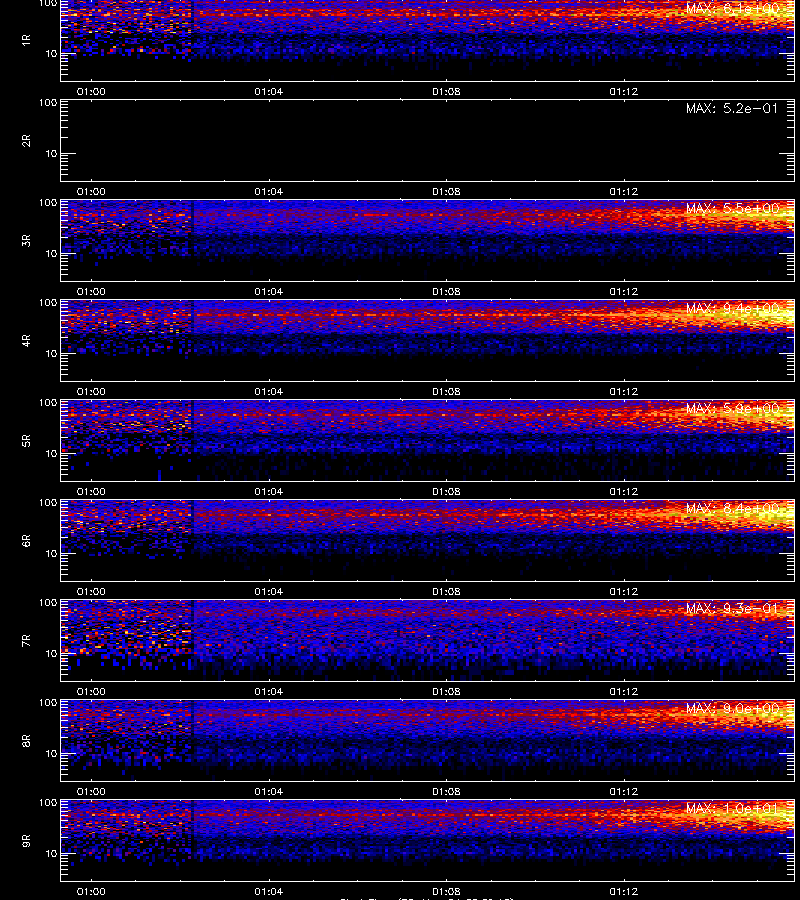
Task: Click the 01:00 time tick below panel 5R
Action: pyautogui.click(x=91, y=492)
